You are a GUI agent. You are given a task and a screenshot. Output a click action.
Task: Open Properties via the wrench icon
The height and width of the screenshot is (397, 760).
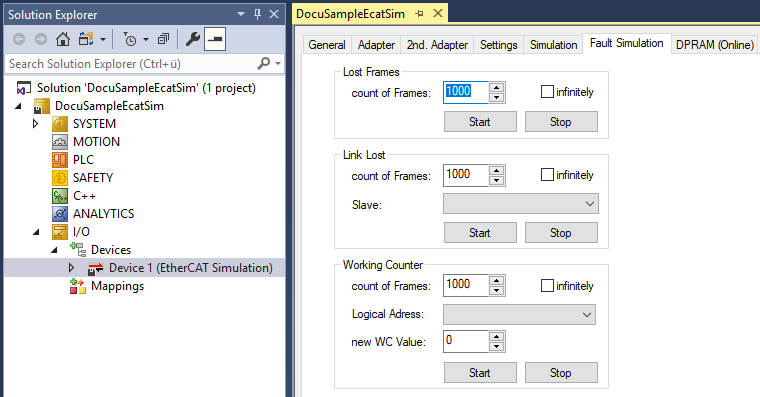(x=192, y=39)
